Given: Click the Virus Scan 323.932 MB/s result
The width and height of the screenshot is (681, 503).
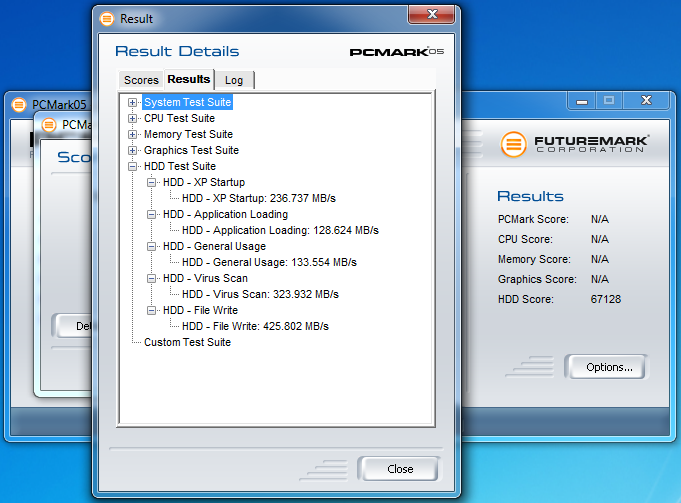Looking at the screenshot, I should point(260,295).
